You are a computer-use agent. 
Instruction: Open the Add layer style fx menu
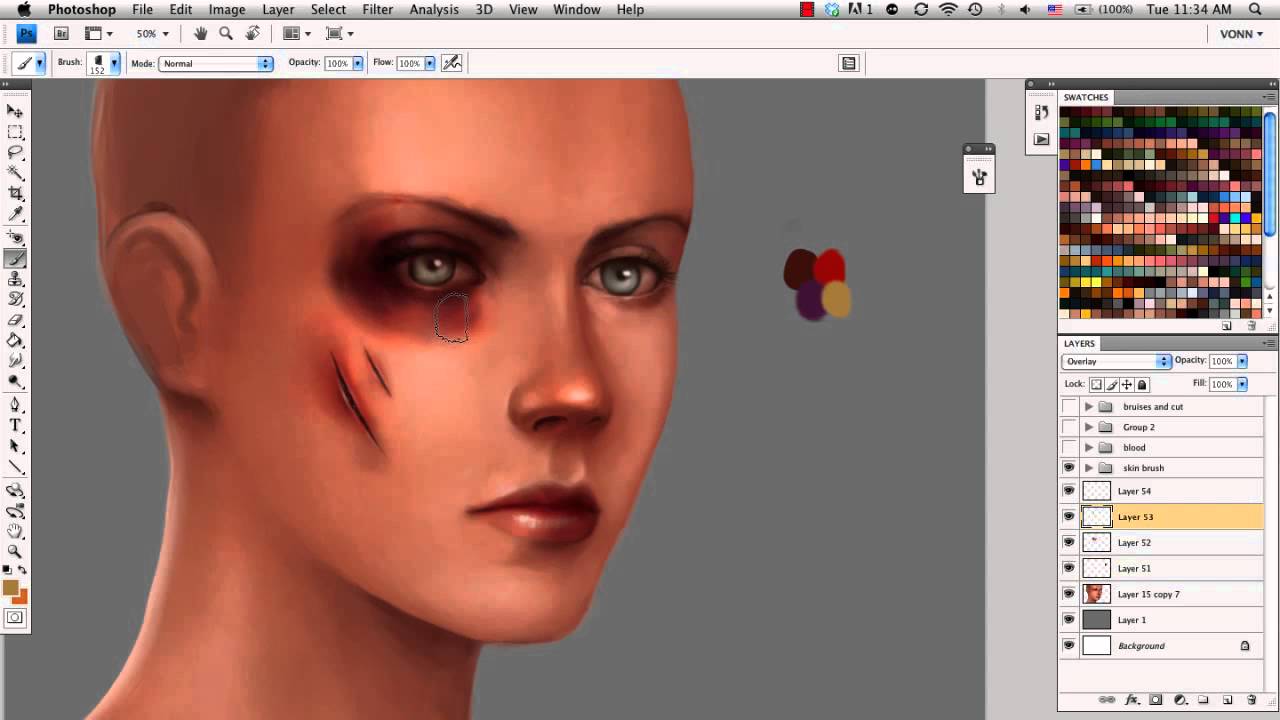pos(1132,699)
